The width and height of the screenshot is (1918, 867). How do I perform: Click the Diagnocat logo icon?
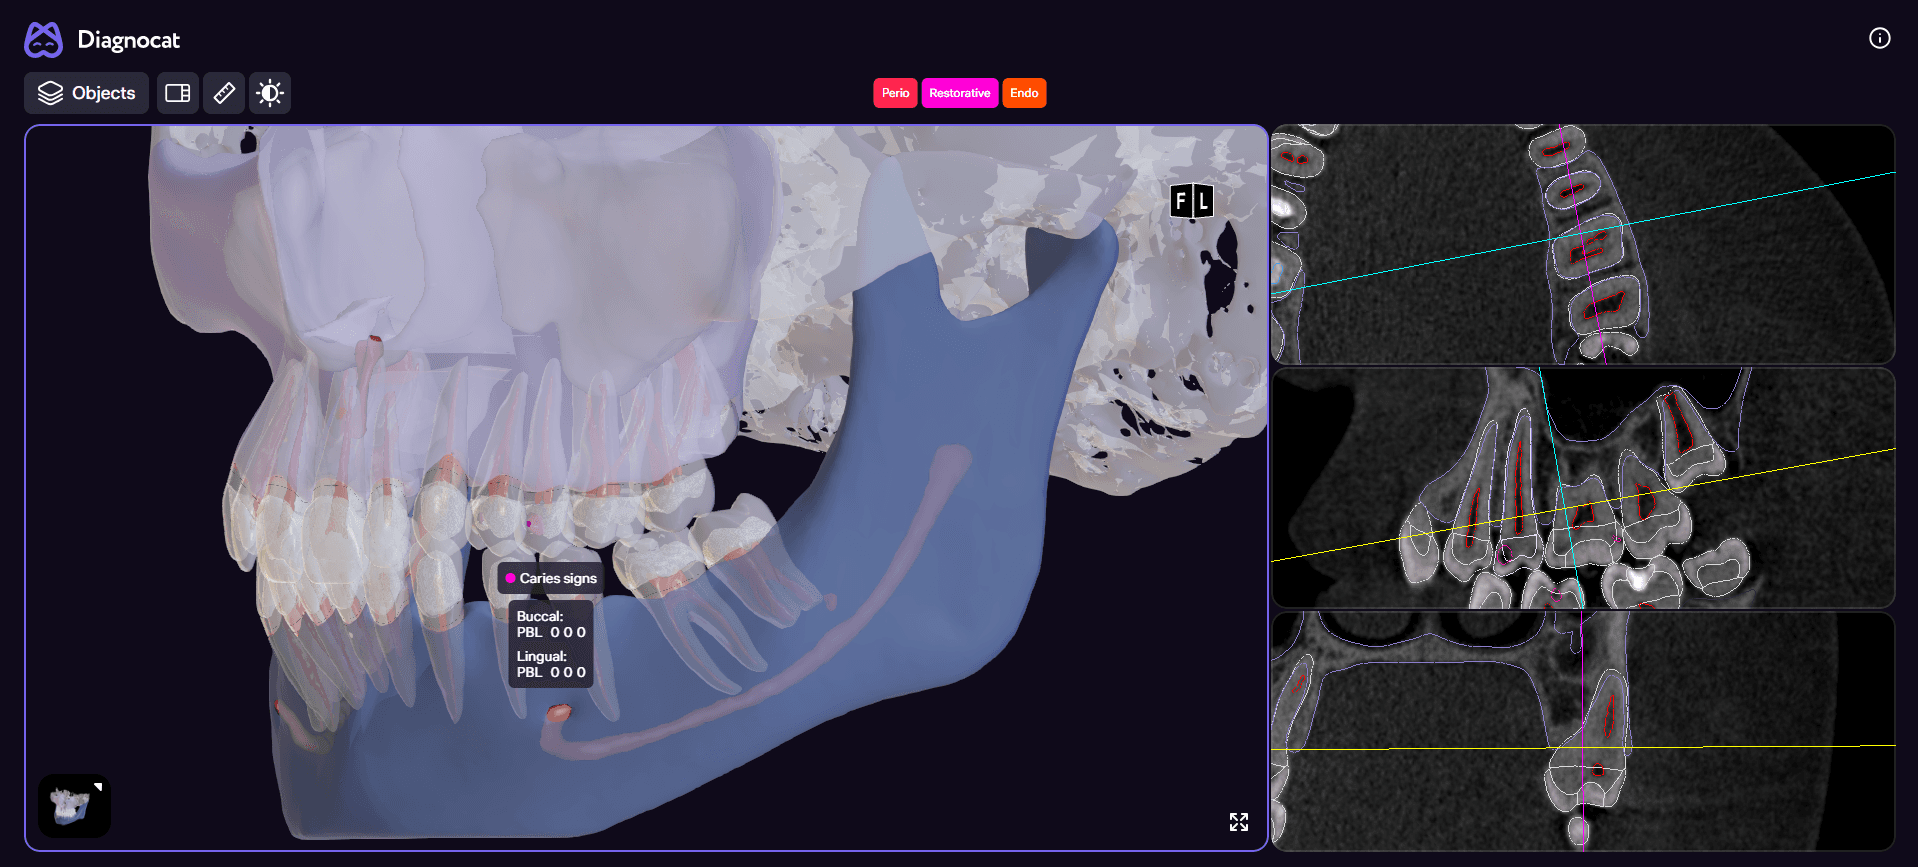43,40
